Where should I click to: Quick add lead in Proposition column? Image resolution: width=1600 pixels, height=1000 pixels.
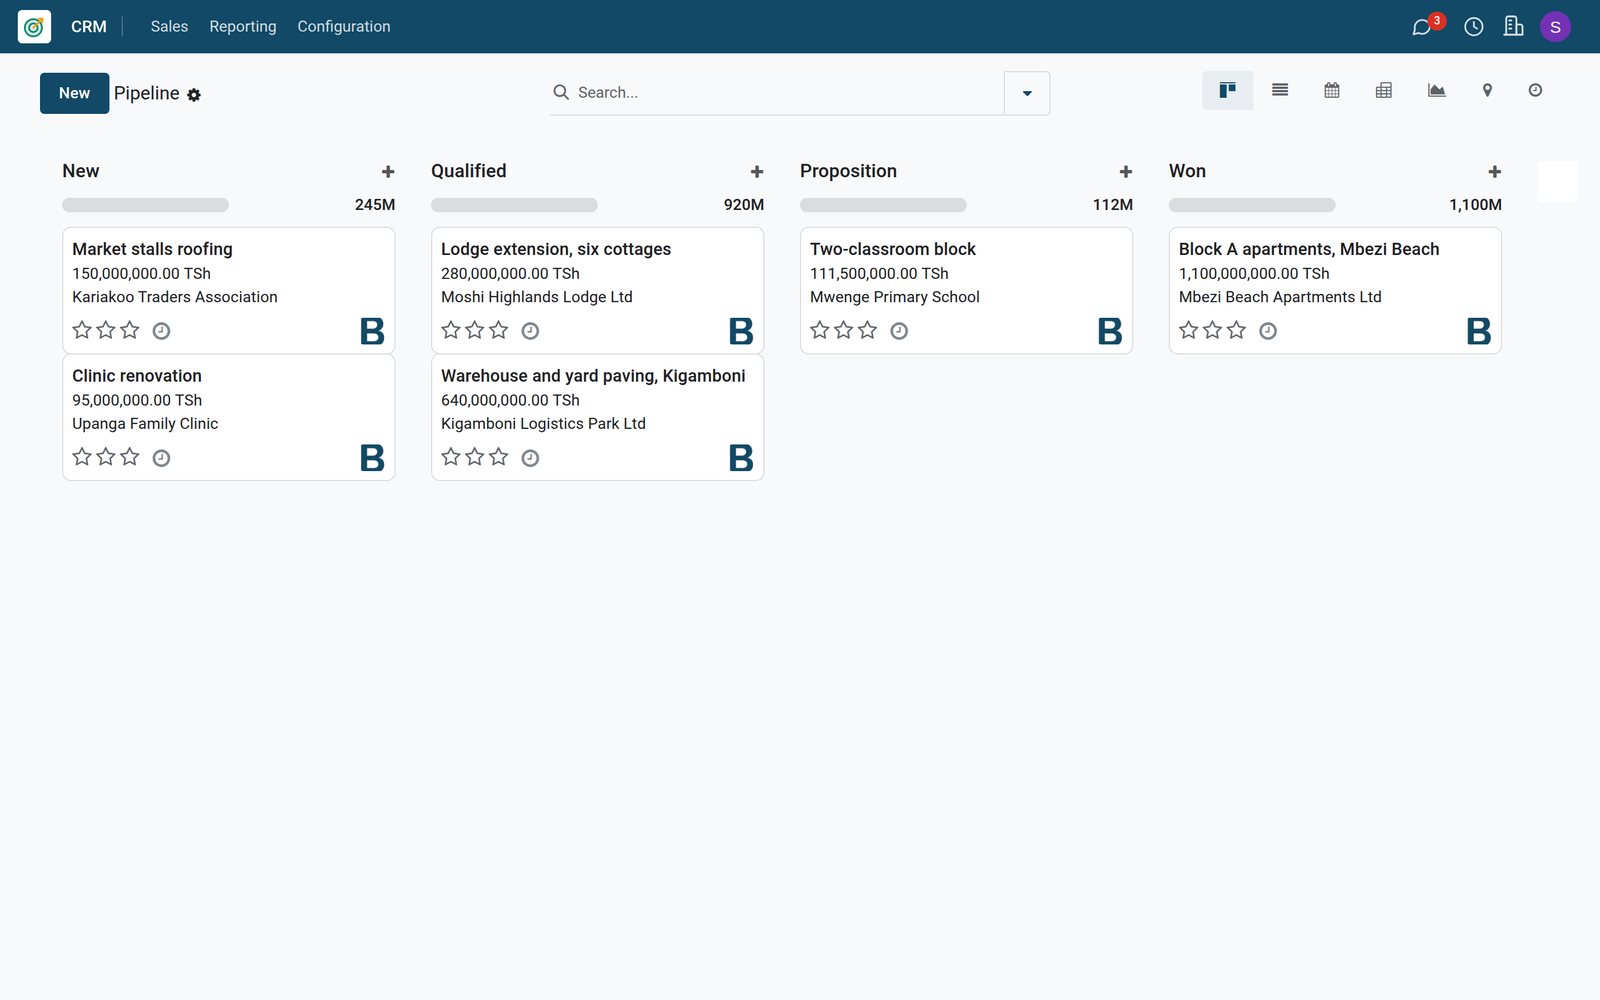tap(1126, 172)
